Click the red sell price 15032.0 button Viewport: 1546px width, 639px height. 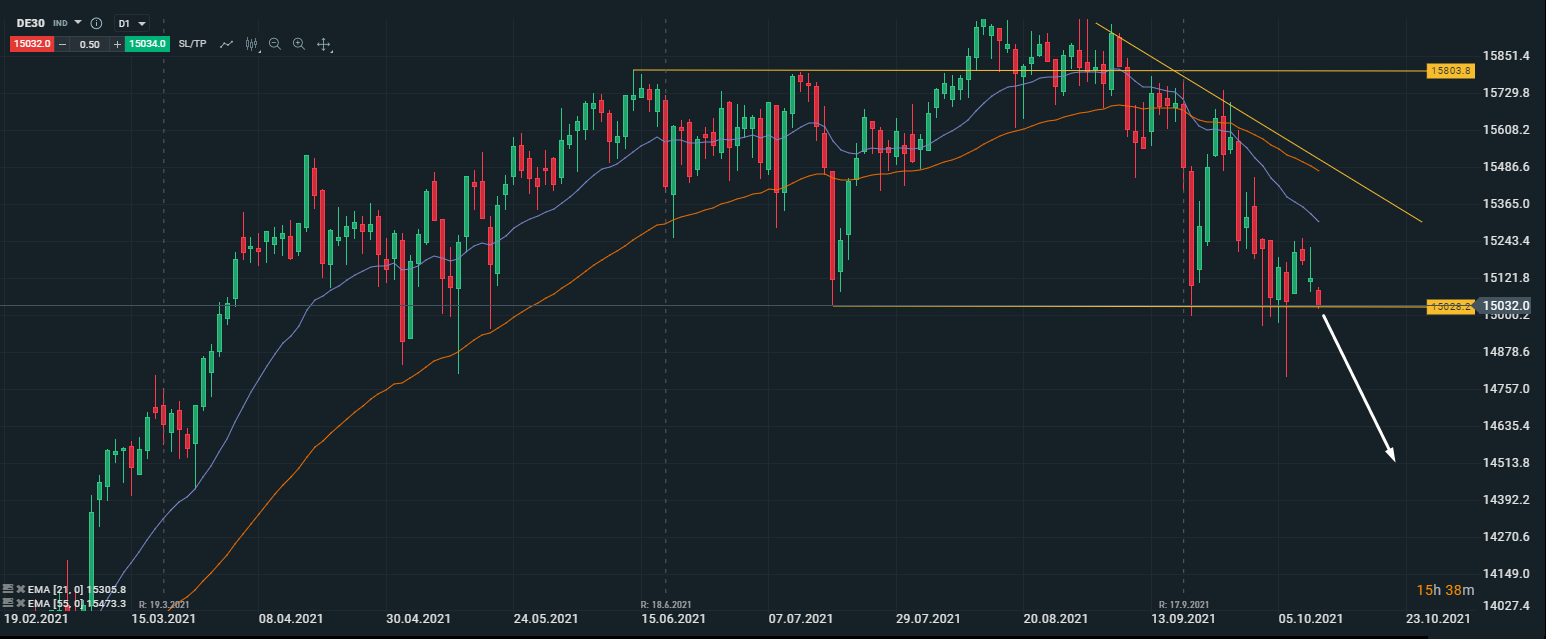click(31, 44)
